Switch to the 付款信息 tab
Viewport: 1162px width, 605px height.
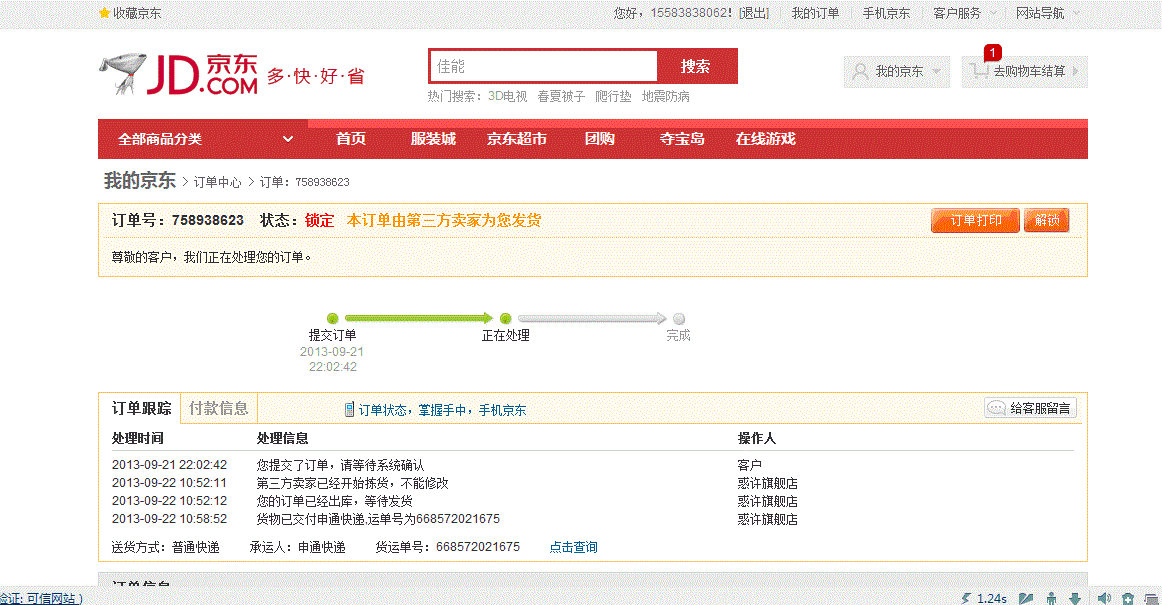218,408
